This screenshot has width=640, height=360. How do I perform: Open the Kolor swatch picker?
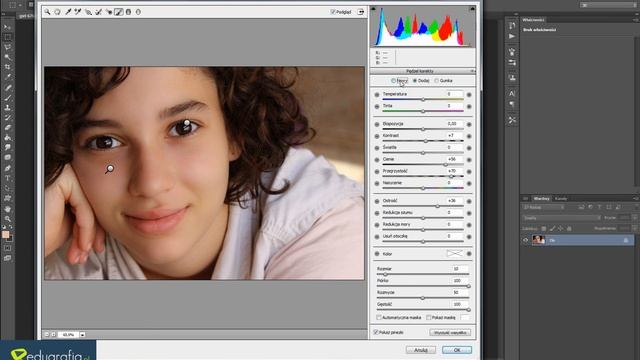(454, 253)
